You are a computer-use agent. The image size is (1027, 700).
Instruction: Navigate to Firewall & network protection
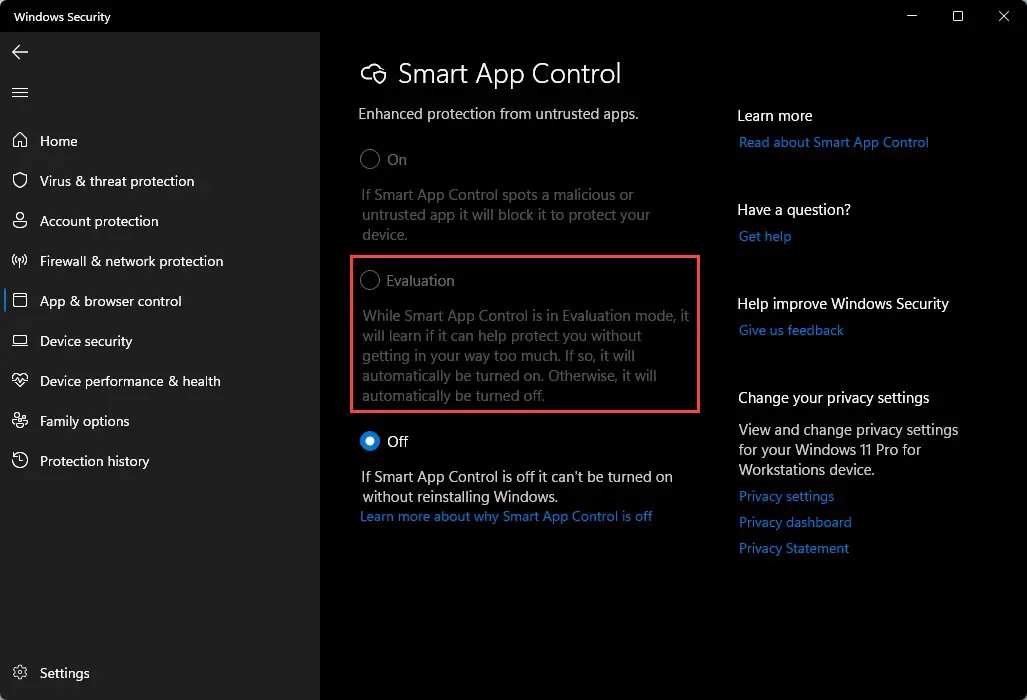(x=160, y=261)
